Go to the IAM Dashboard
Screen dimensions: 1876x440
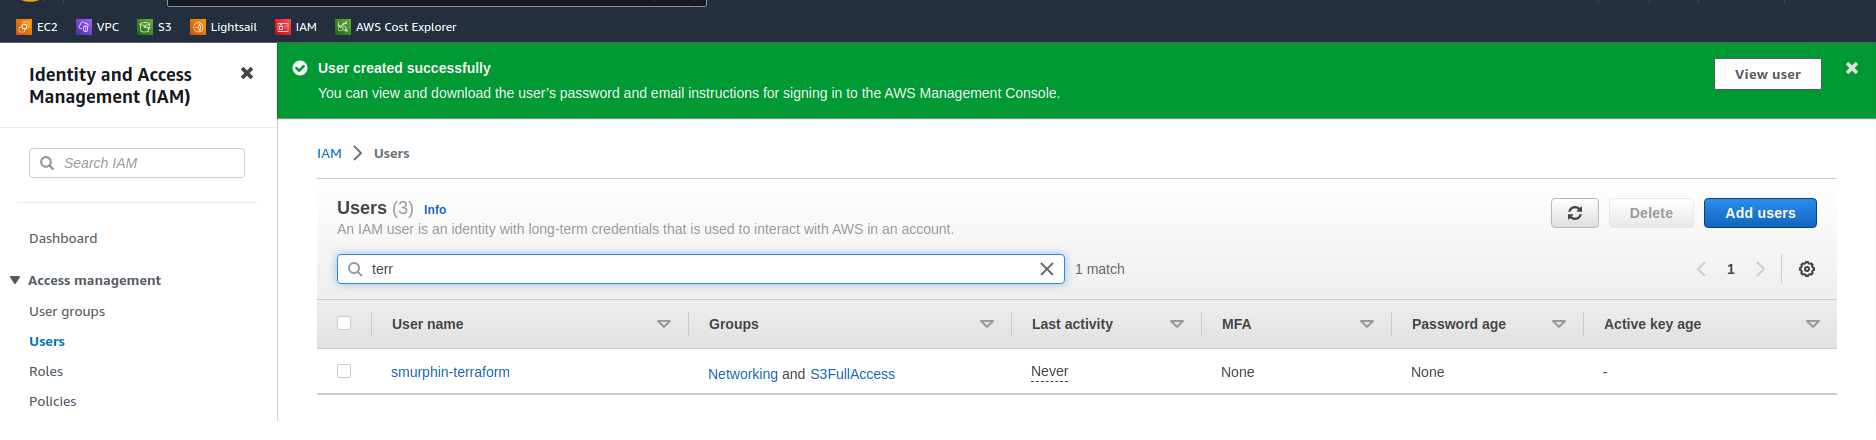click(63, 238)
